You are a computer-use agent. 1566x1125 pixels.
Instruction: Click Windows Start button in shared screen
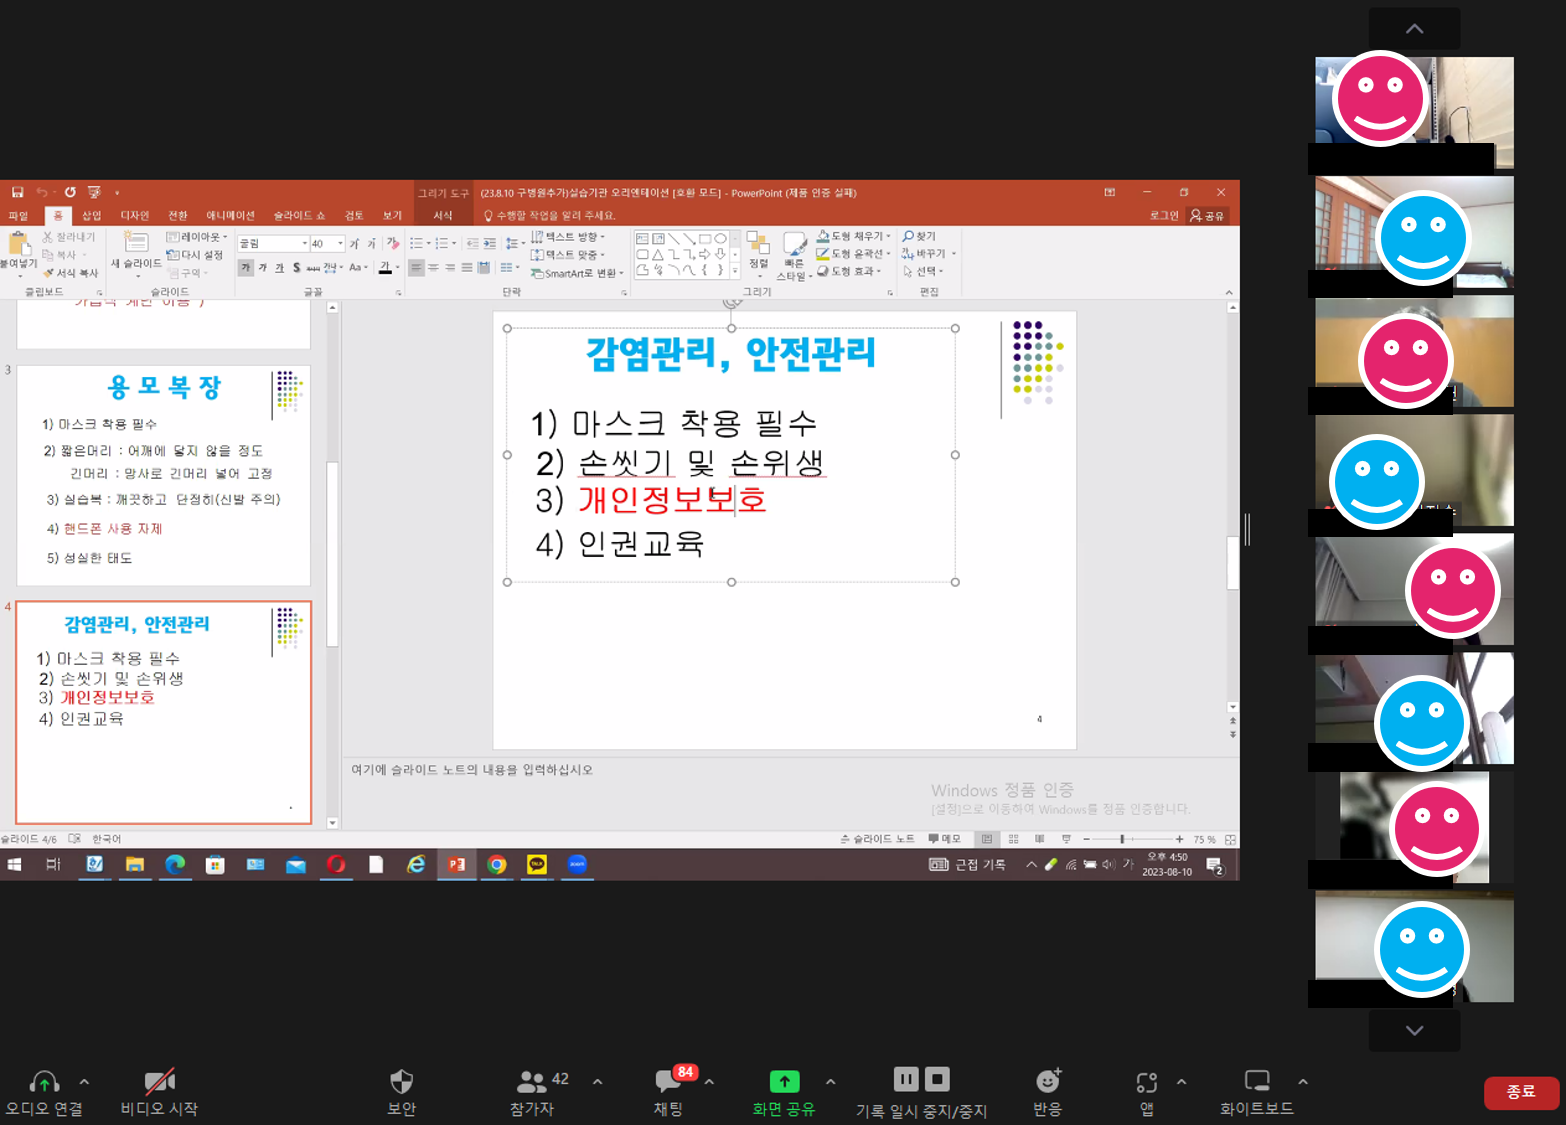coord(14,864)
